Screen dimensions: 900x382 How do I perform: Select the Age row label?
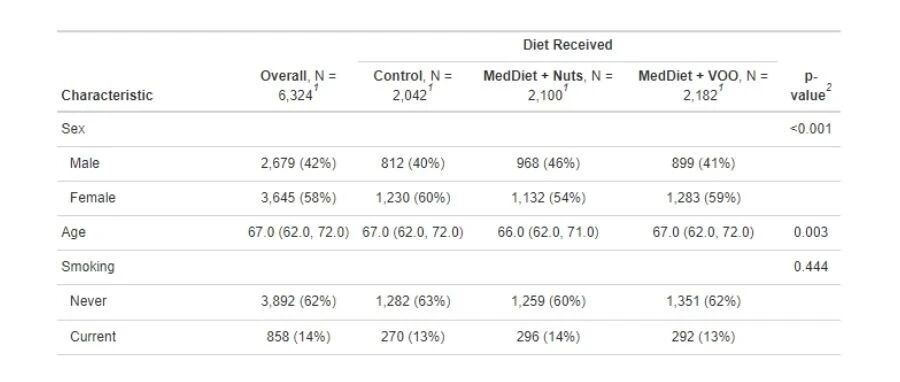(x=73, y=232)
